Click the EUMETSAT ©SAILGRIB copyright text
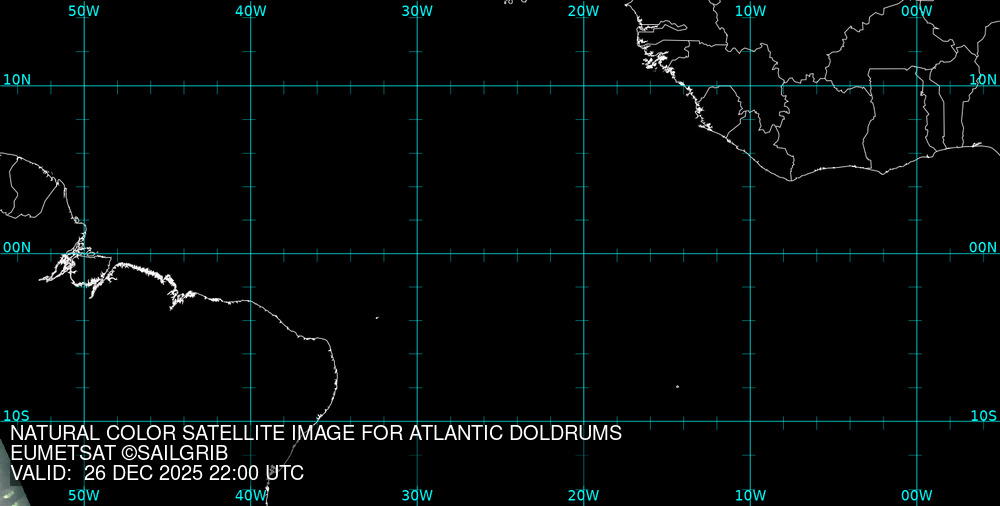The height and width of the screenshot is (506, 1000). 119,453
